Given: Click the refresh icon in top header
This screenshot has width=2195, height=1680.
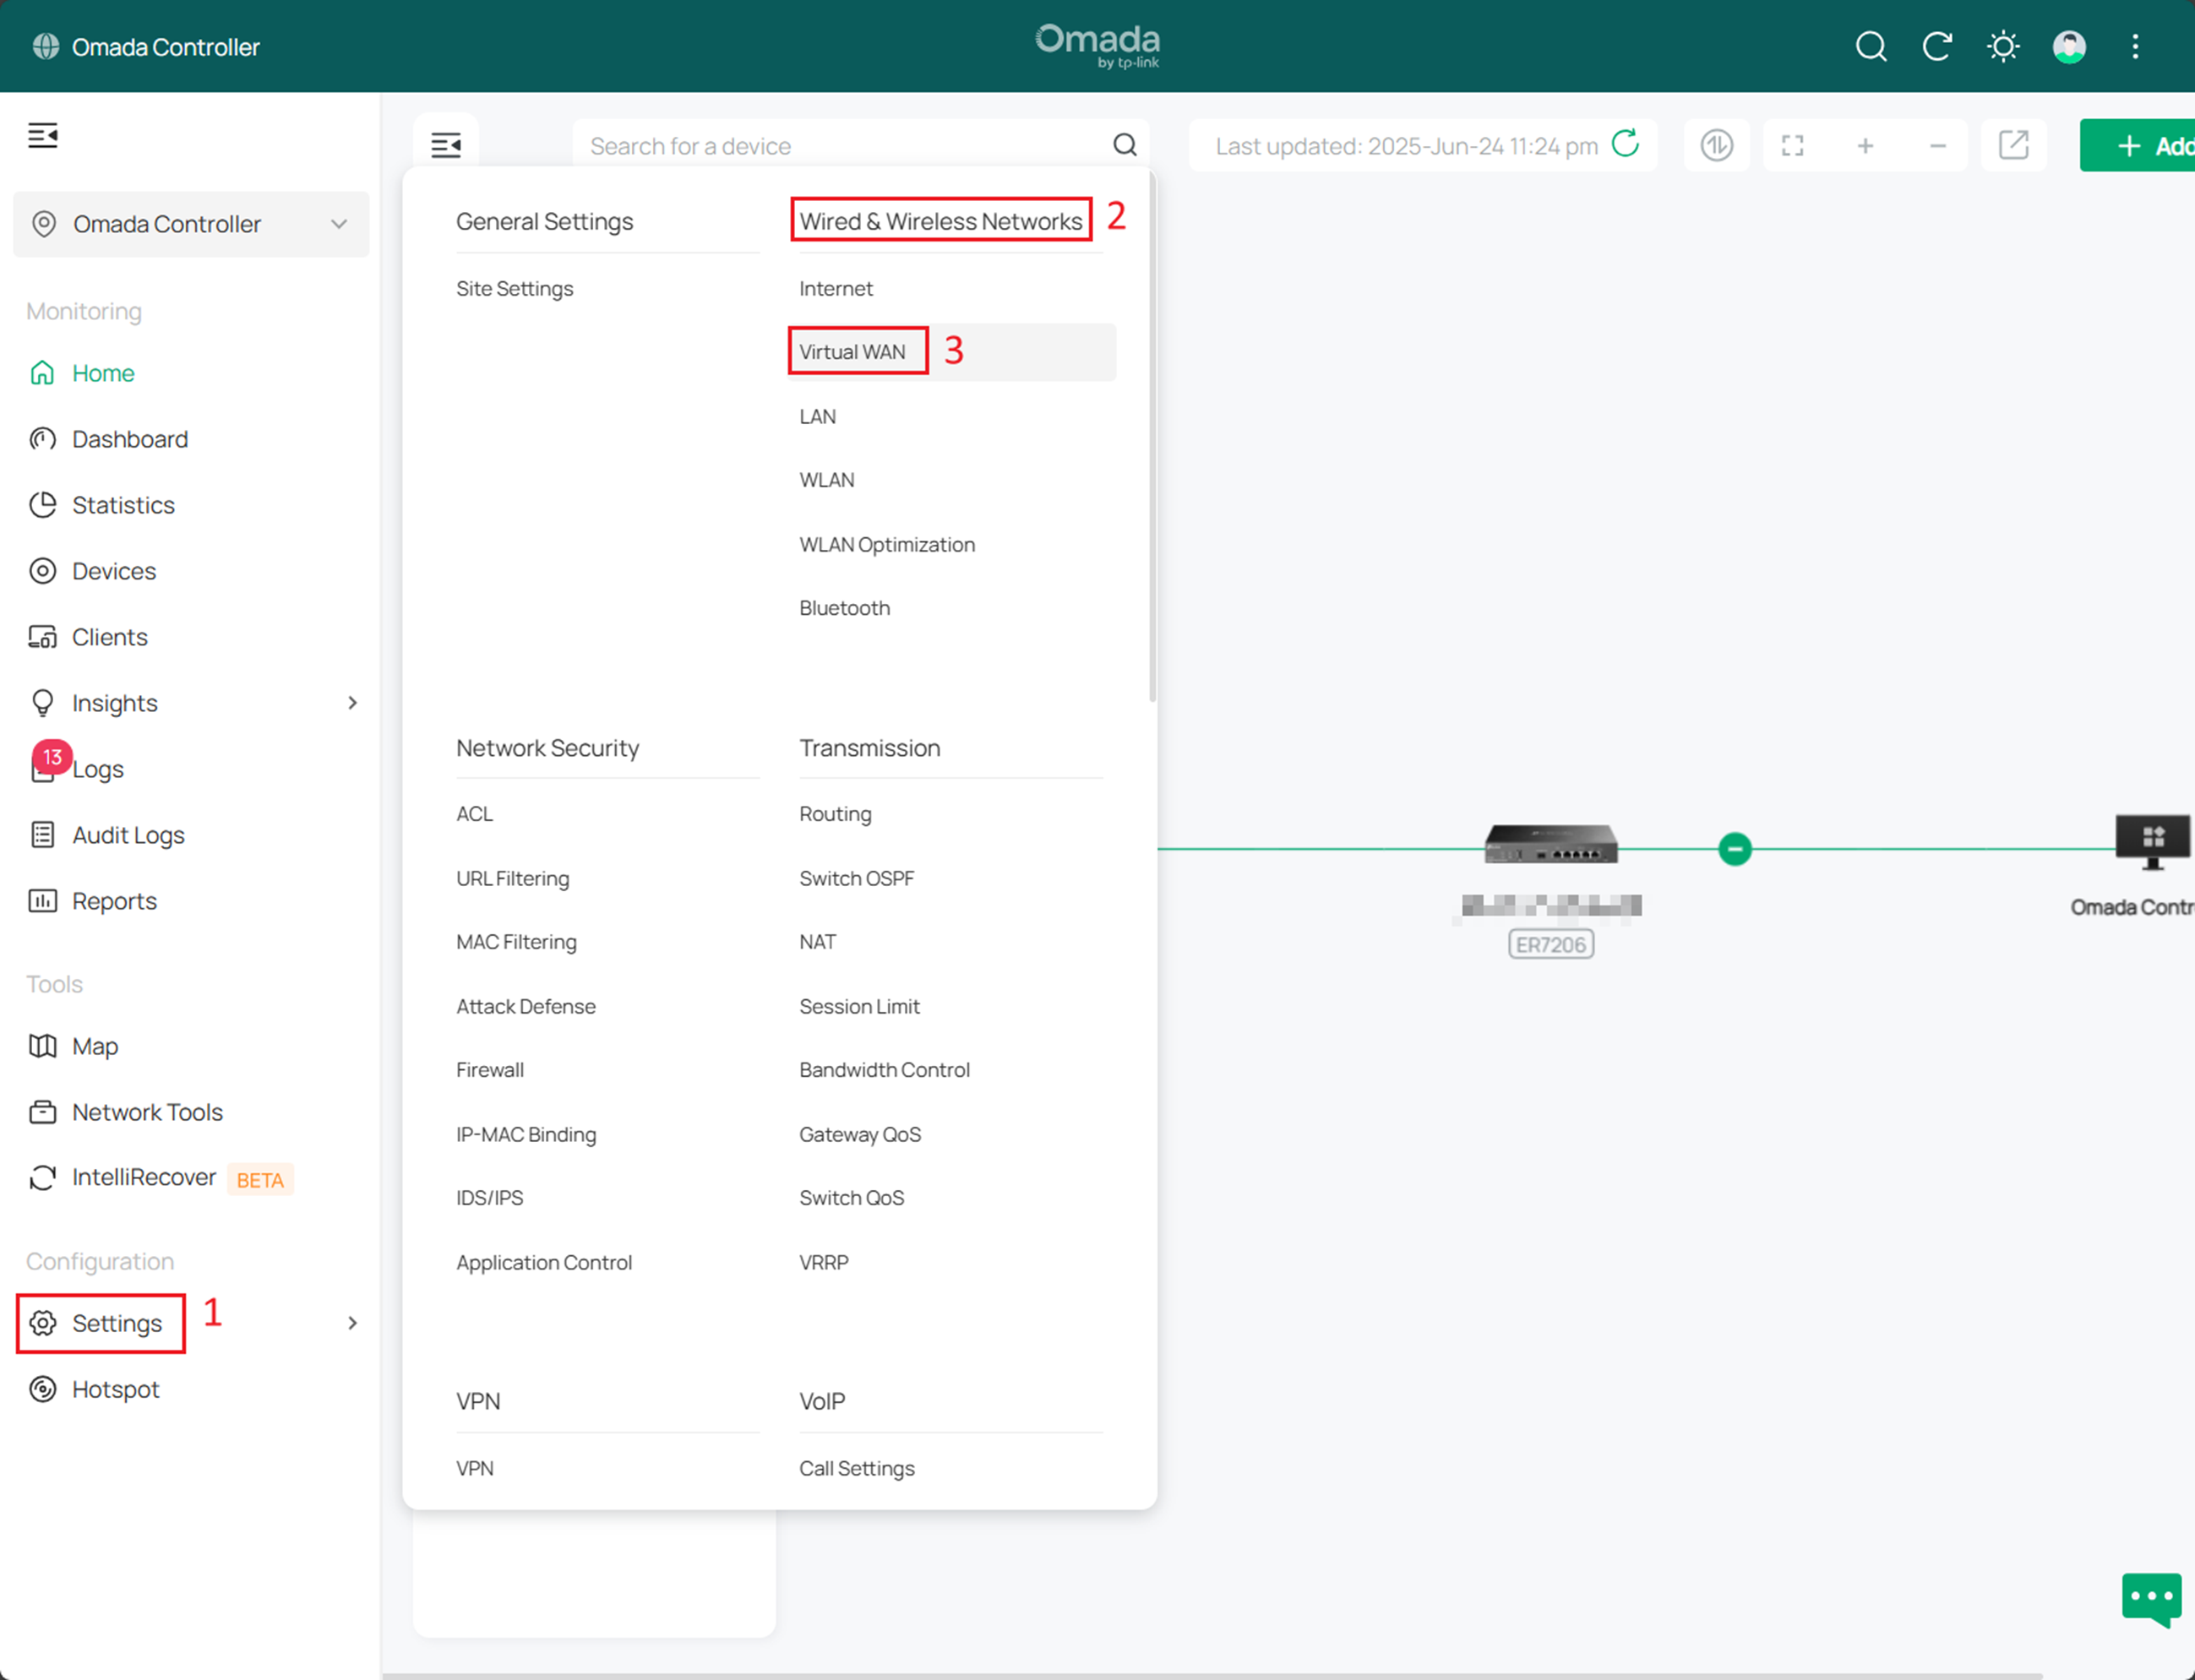Looking at the screenshot, I should coord(1937,46).
